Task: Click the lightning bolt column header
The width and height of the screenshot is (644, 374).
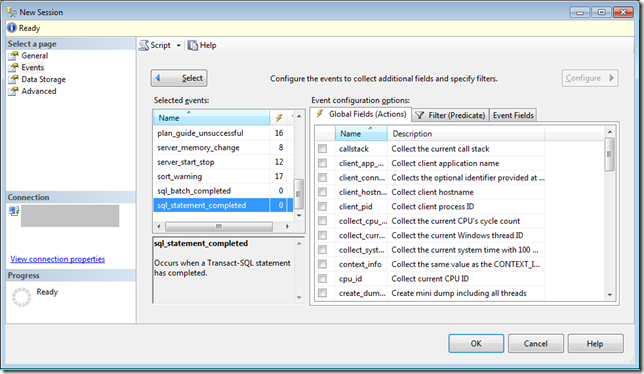Action: (278, 118)
